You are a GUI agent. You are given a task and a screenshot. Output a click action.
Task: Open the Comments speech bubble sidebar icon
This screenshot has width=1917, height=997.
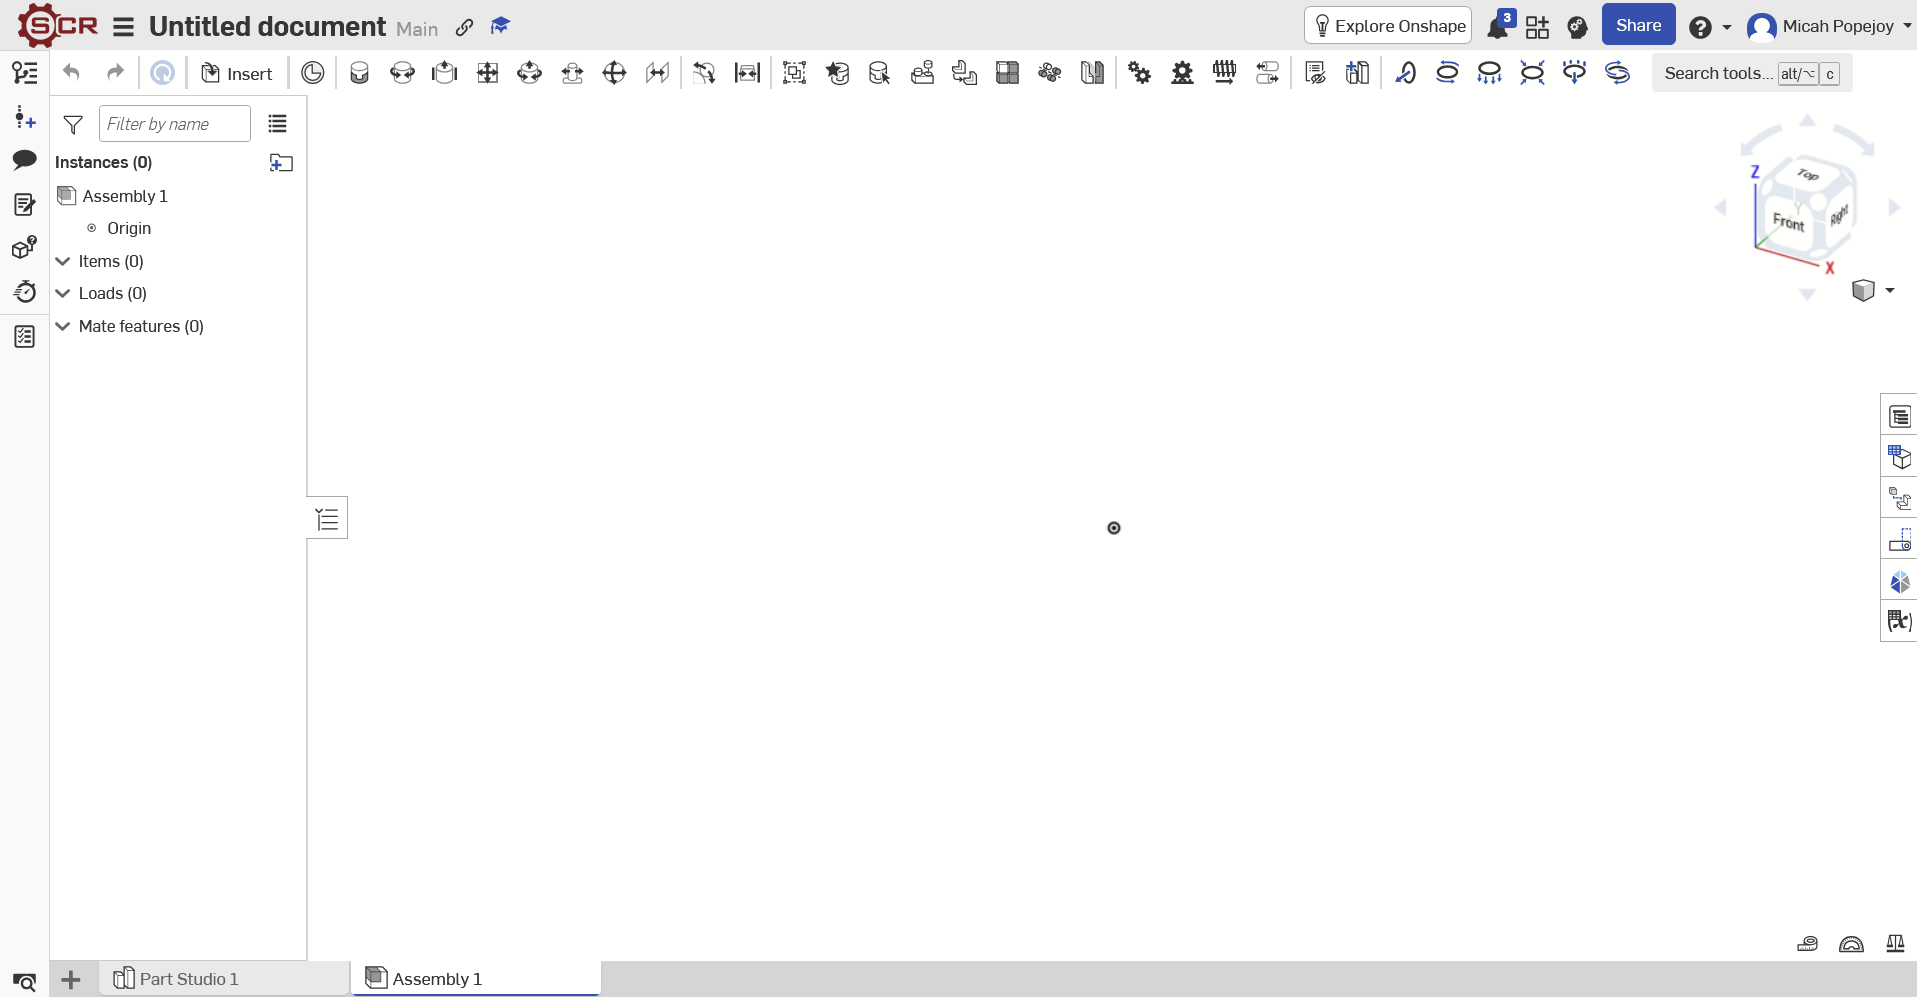(25, 160)
